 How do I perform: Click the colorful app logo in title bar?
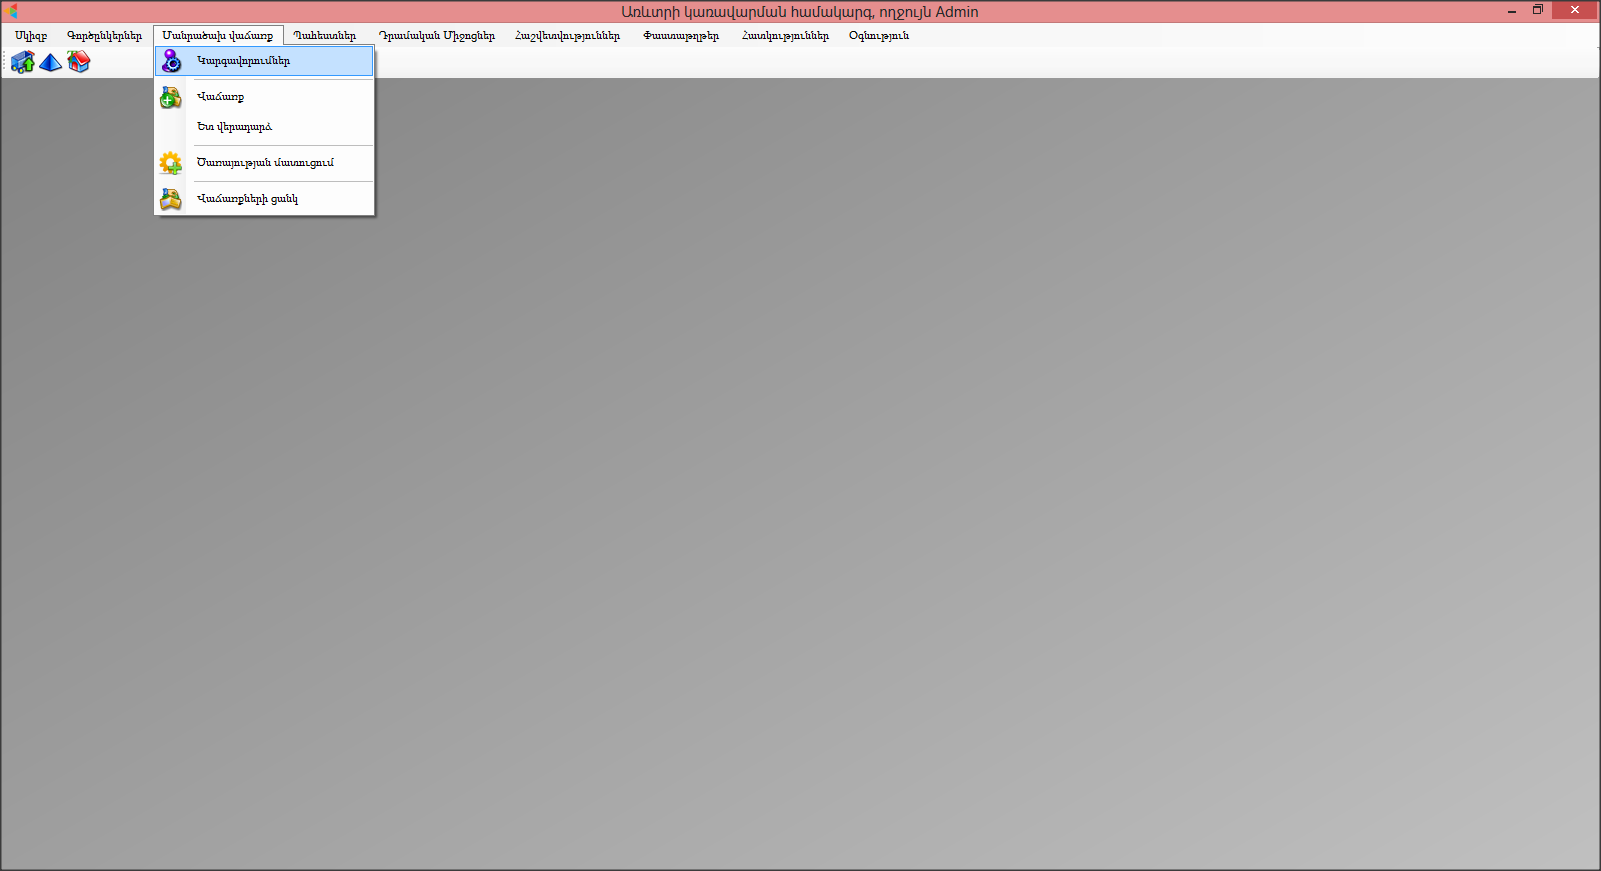click(11, 11)
